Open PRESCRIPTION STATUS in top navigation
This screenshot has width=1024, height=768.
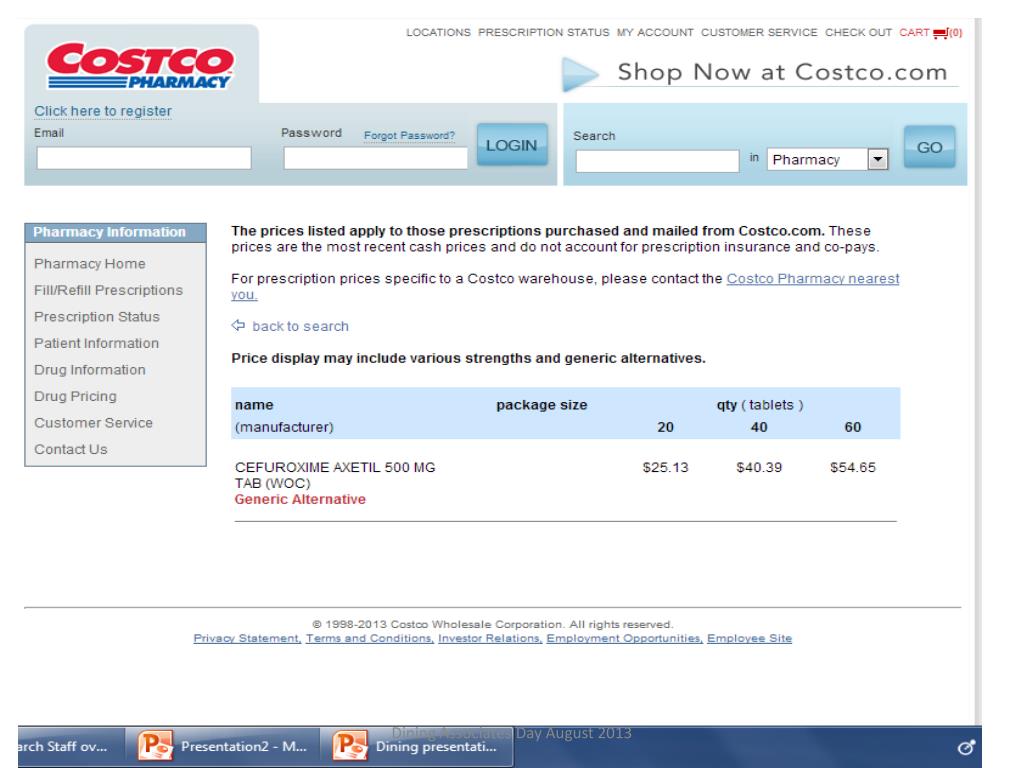543,33
